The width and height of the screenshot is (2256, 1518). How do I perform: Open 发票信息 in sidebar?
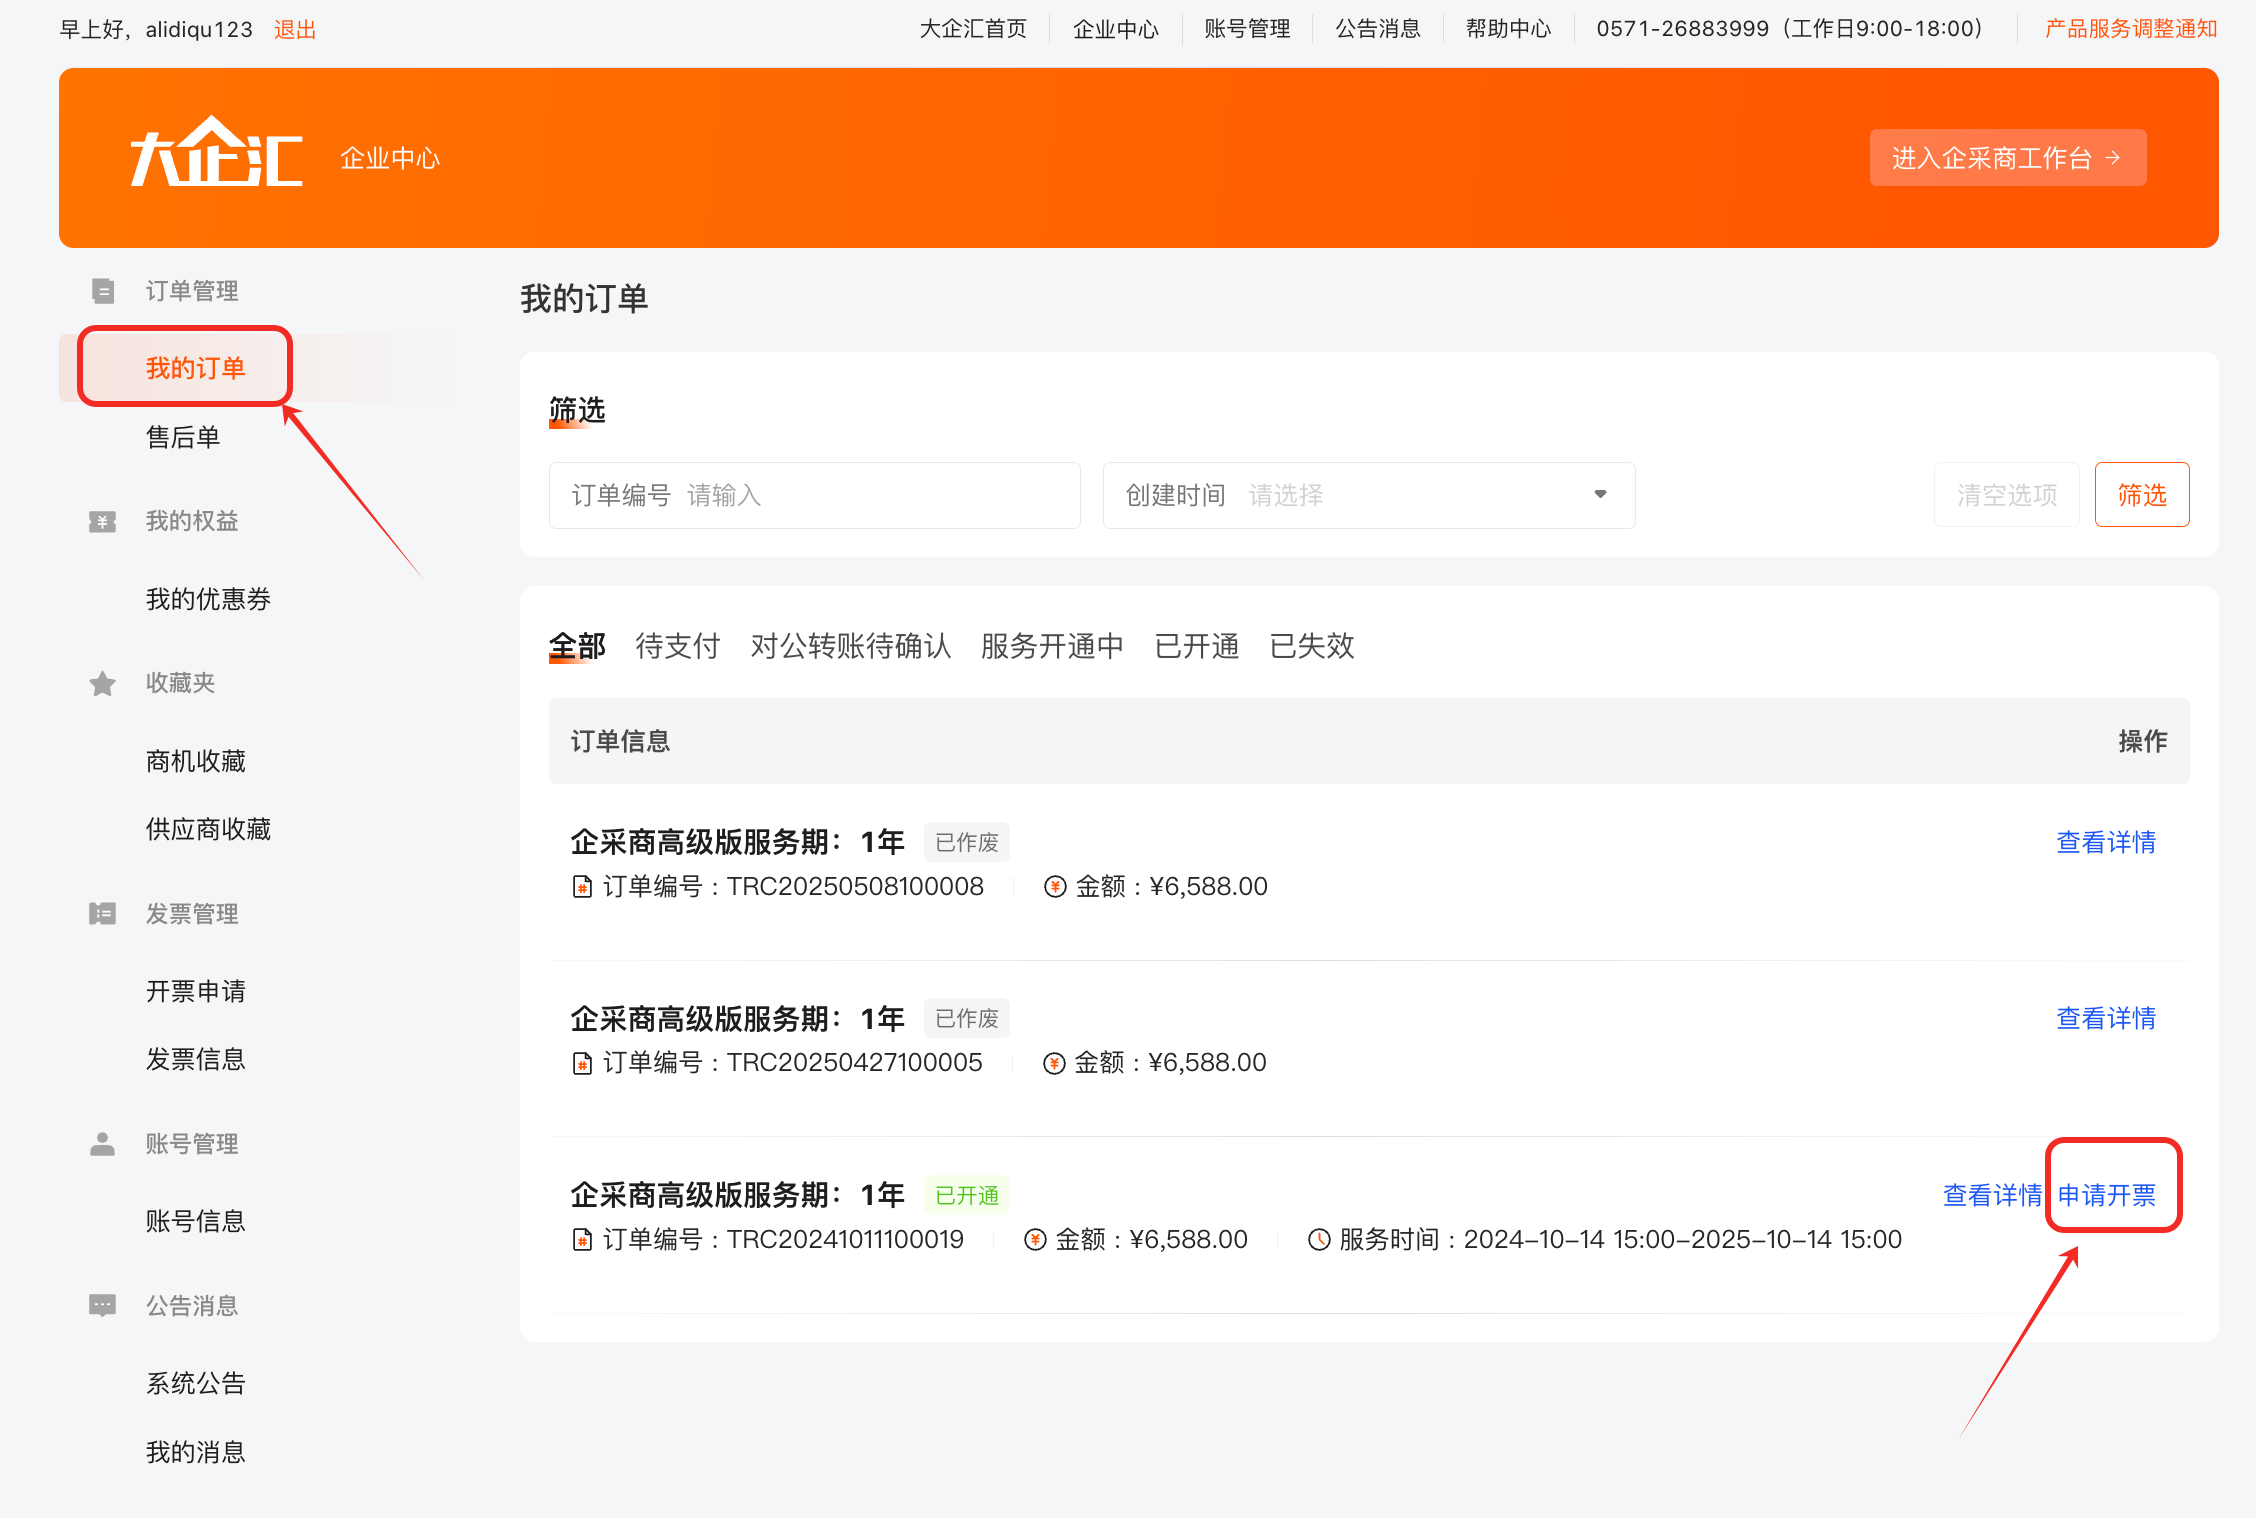coord(196,1059)
